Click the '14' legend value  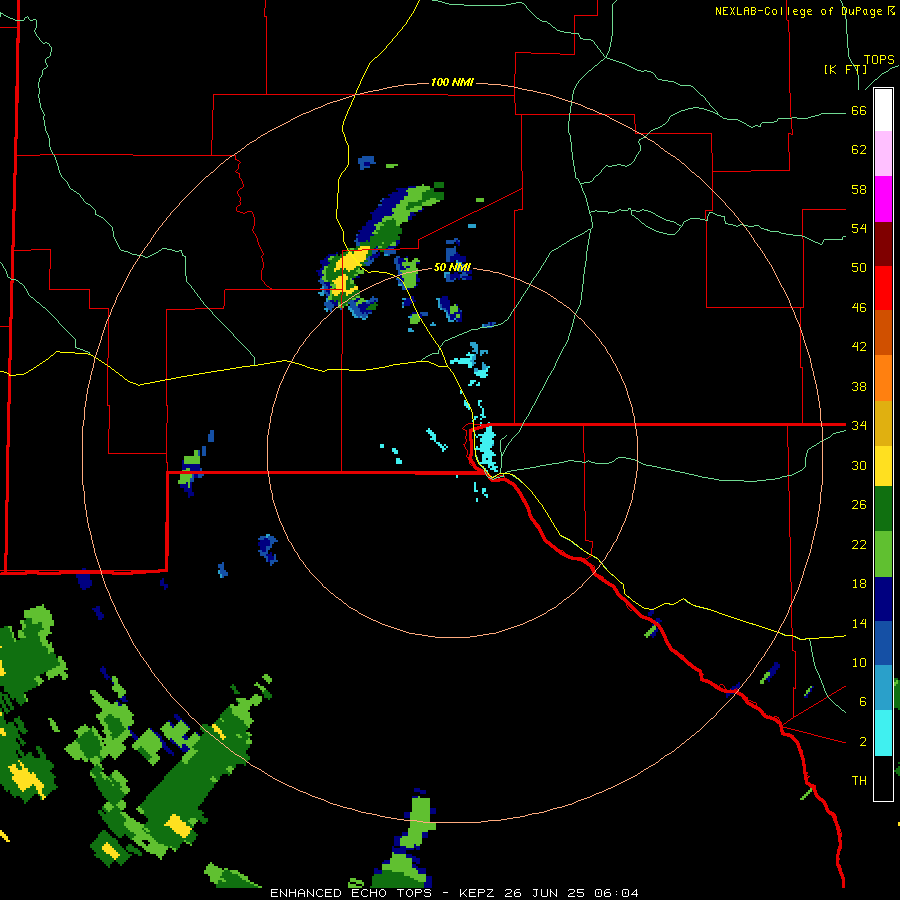tap(859, 623)
